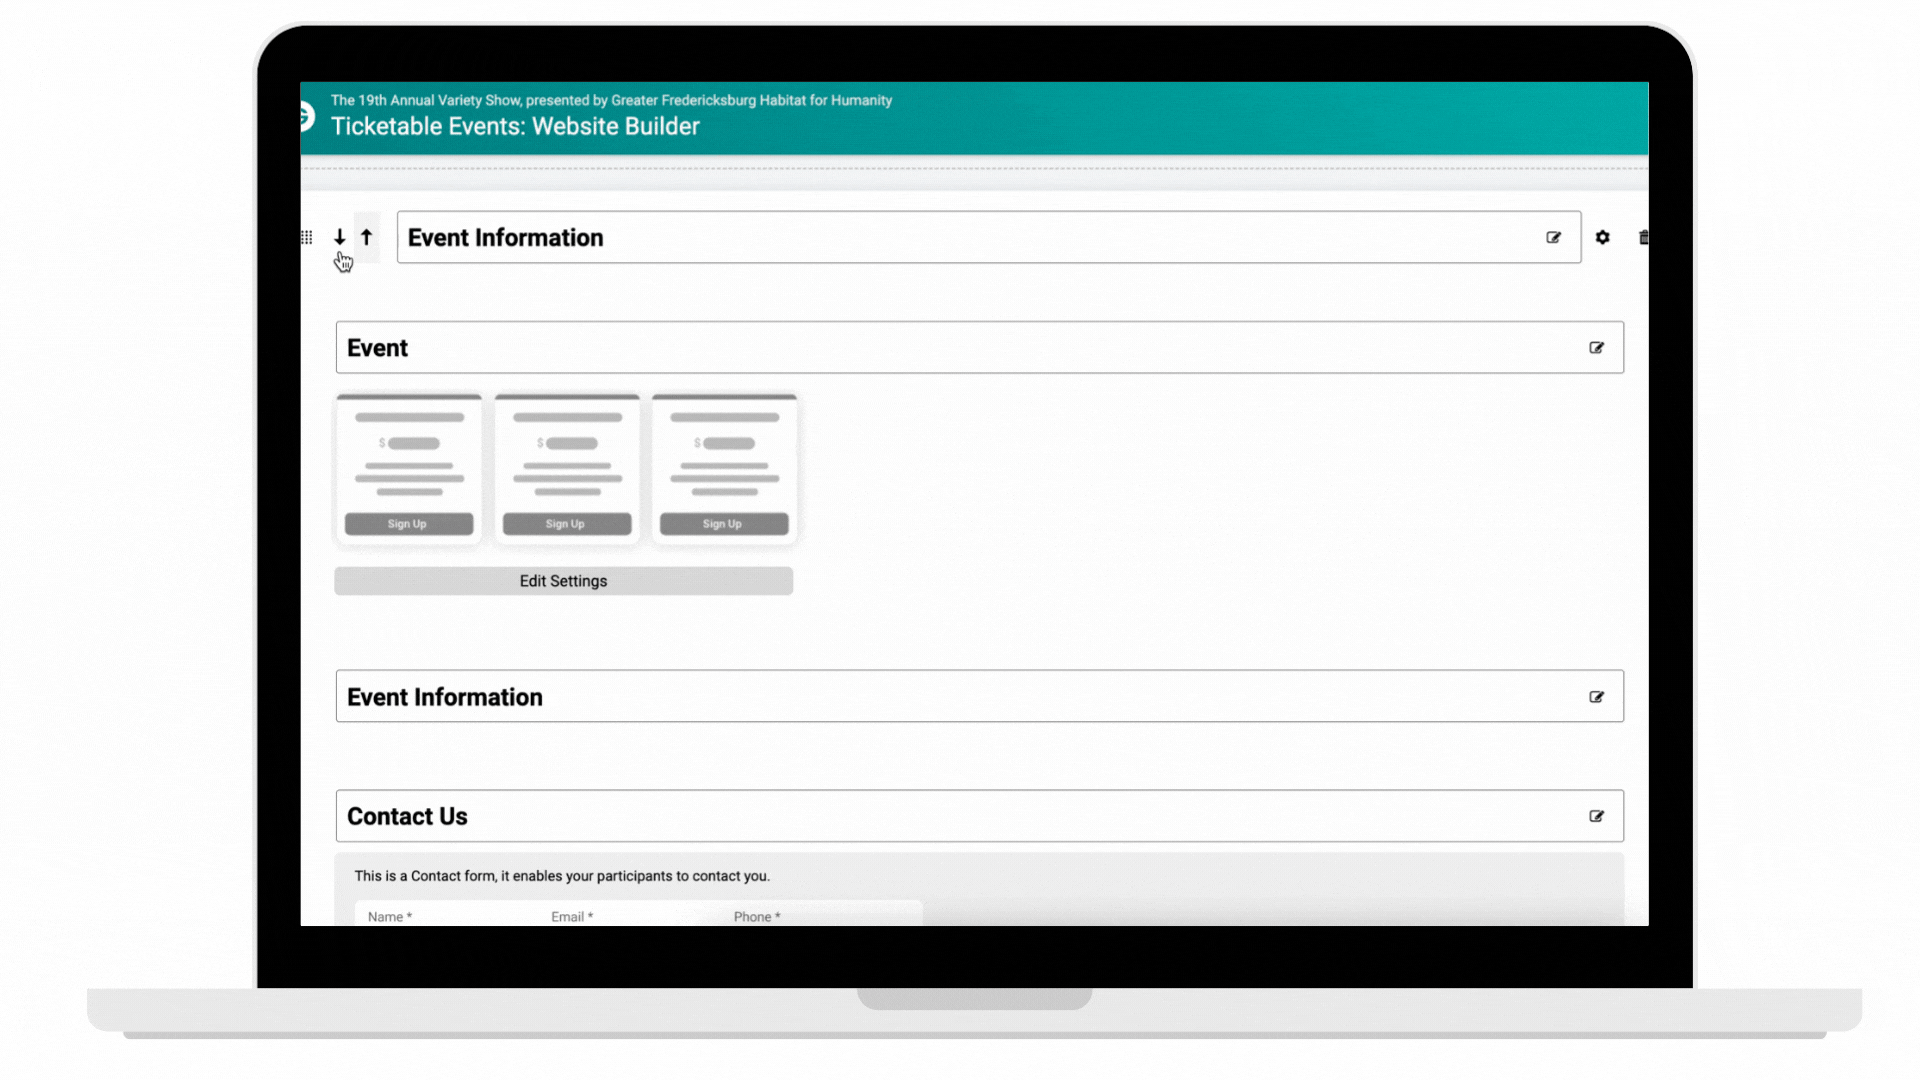1920x1080 pixels.
Task: Click first ticket card Sign Up button
Action: pos(409,524)
